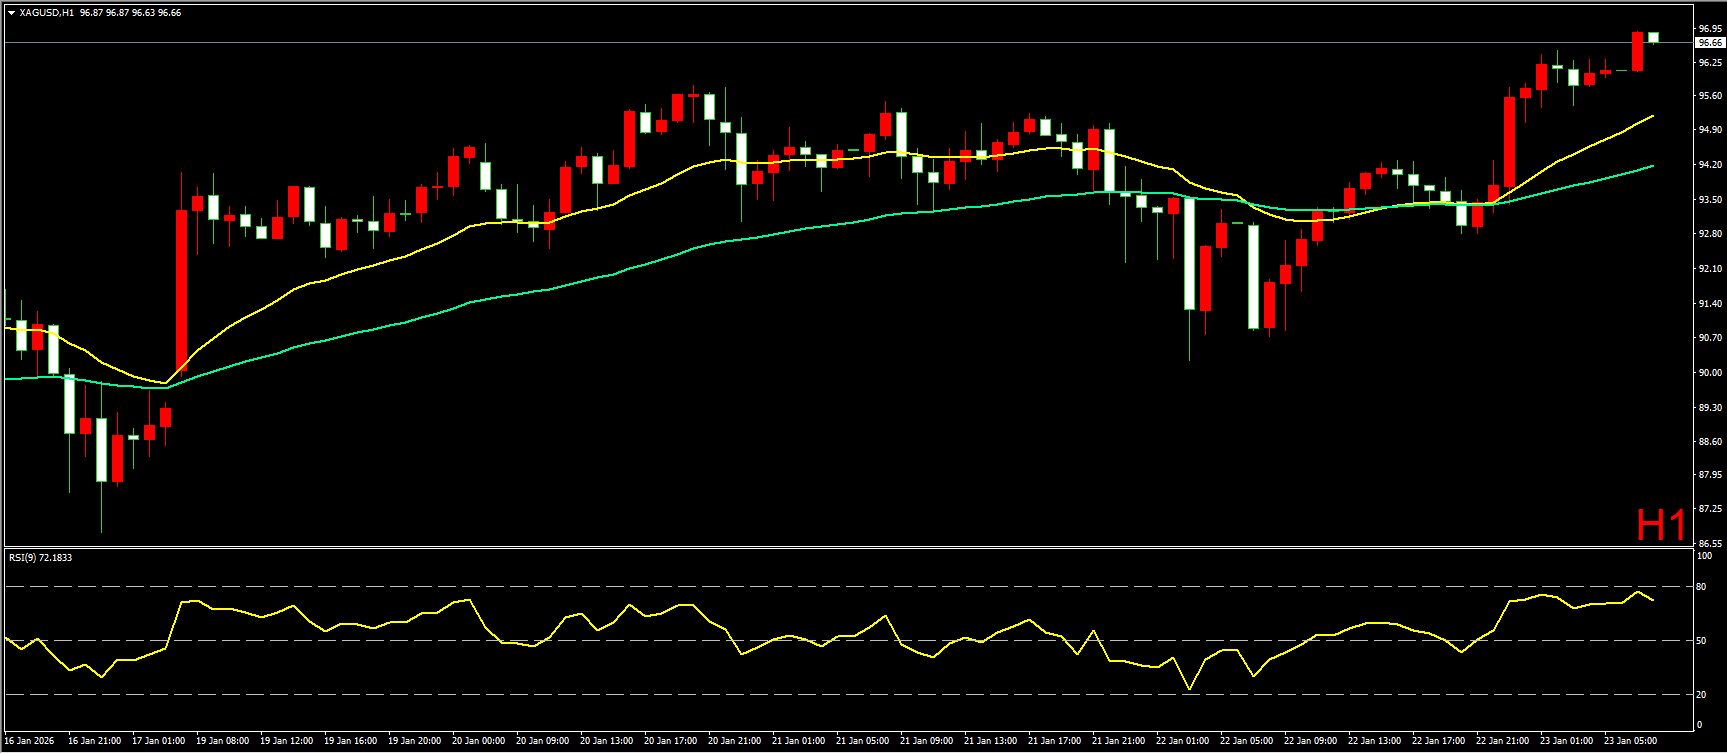This screenshot has height=754, width=1727.
Task: Click the 86.55 price on the scale
Action: pos(1709,543)
